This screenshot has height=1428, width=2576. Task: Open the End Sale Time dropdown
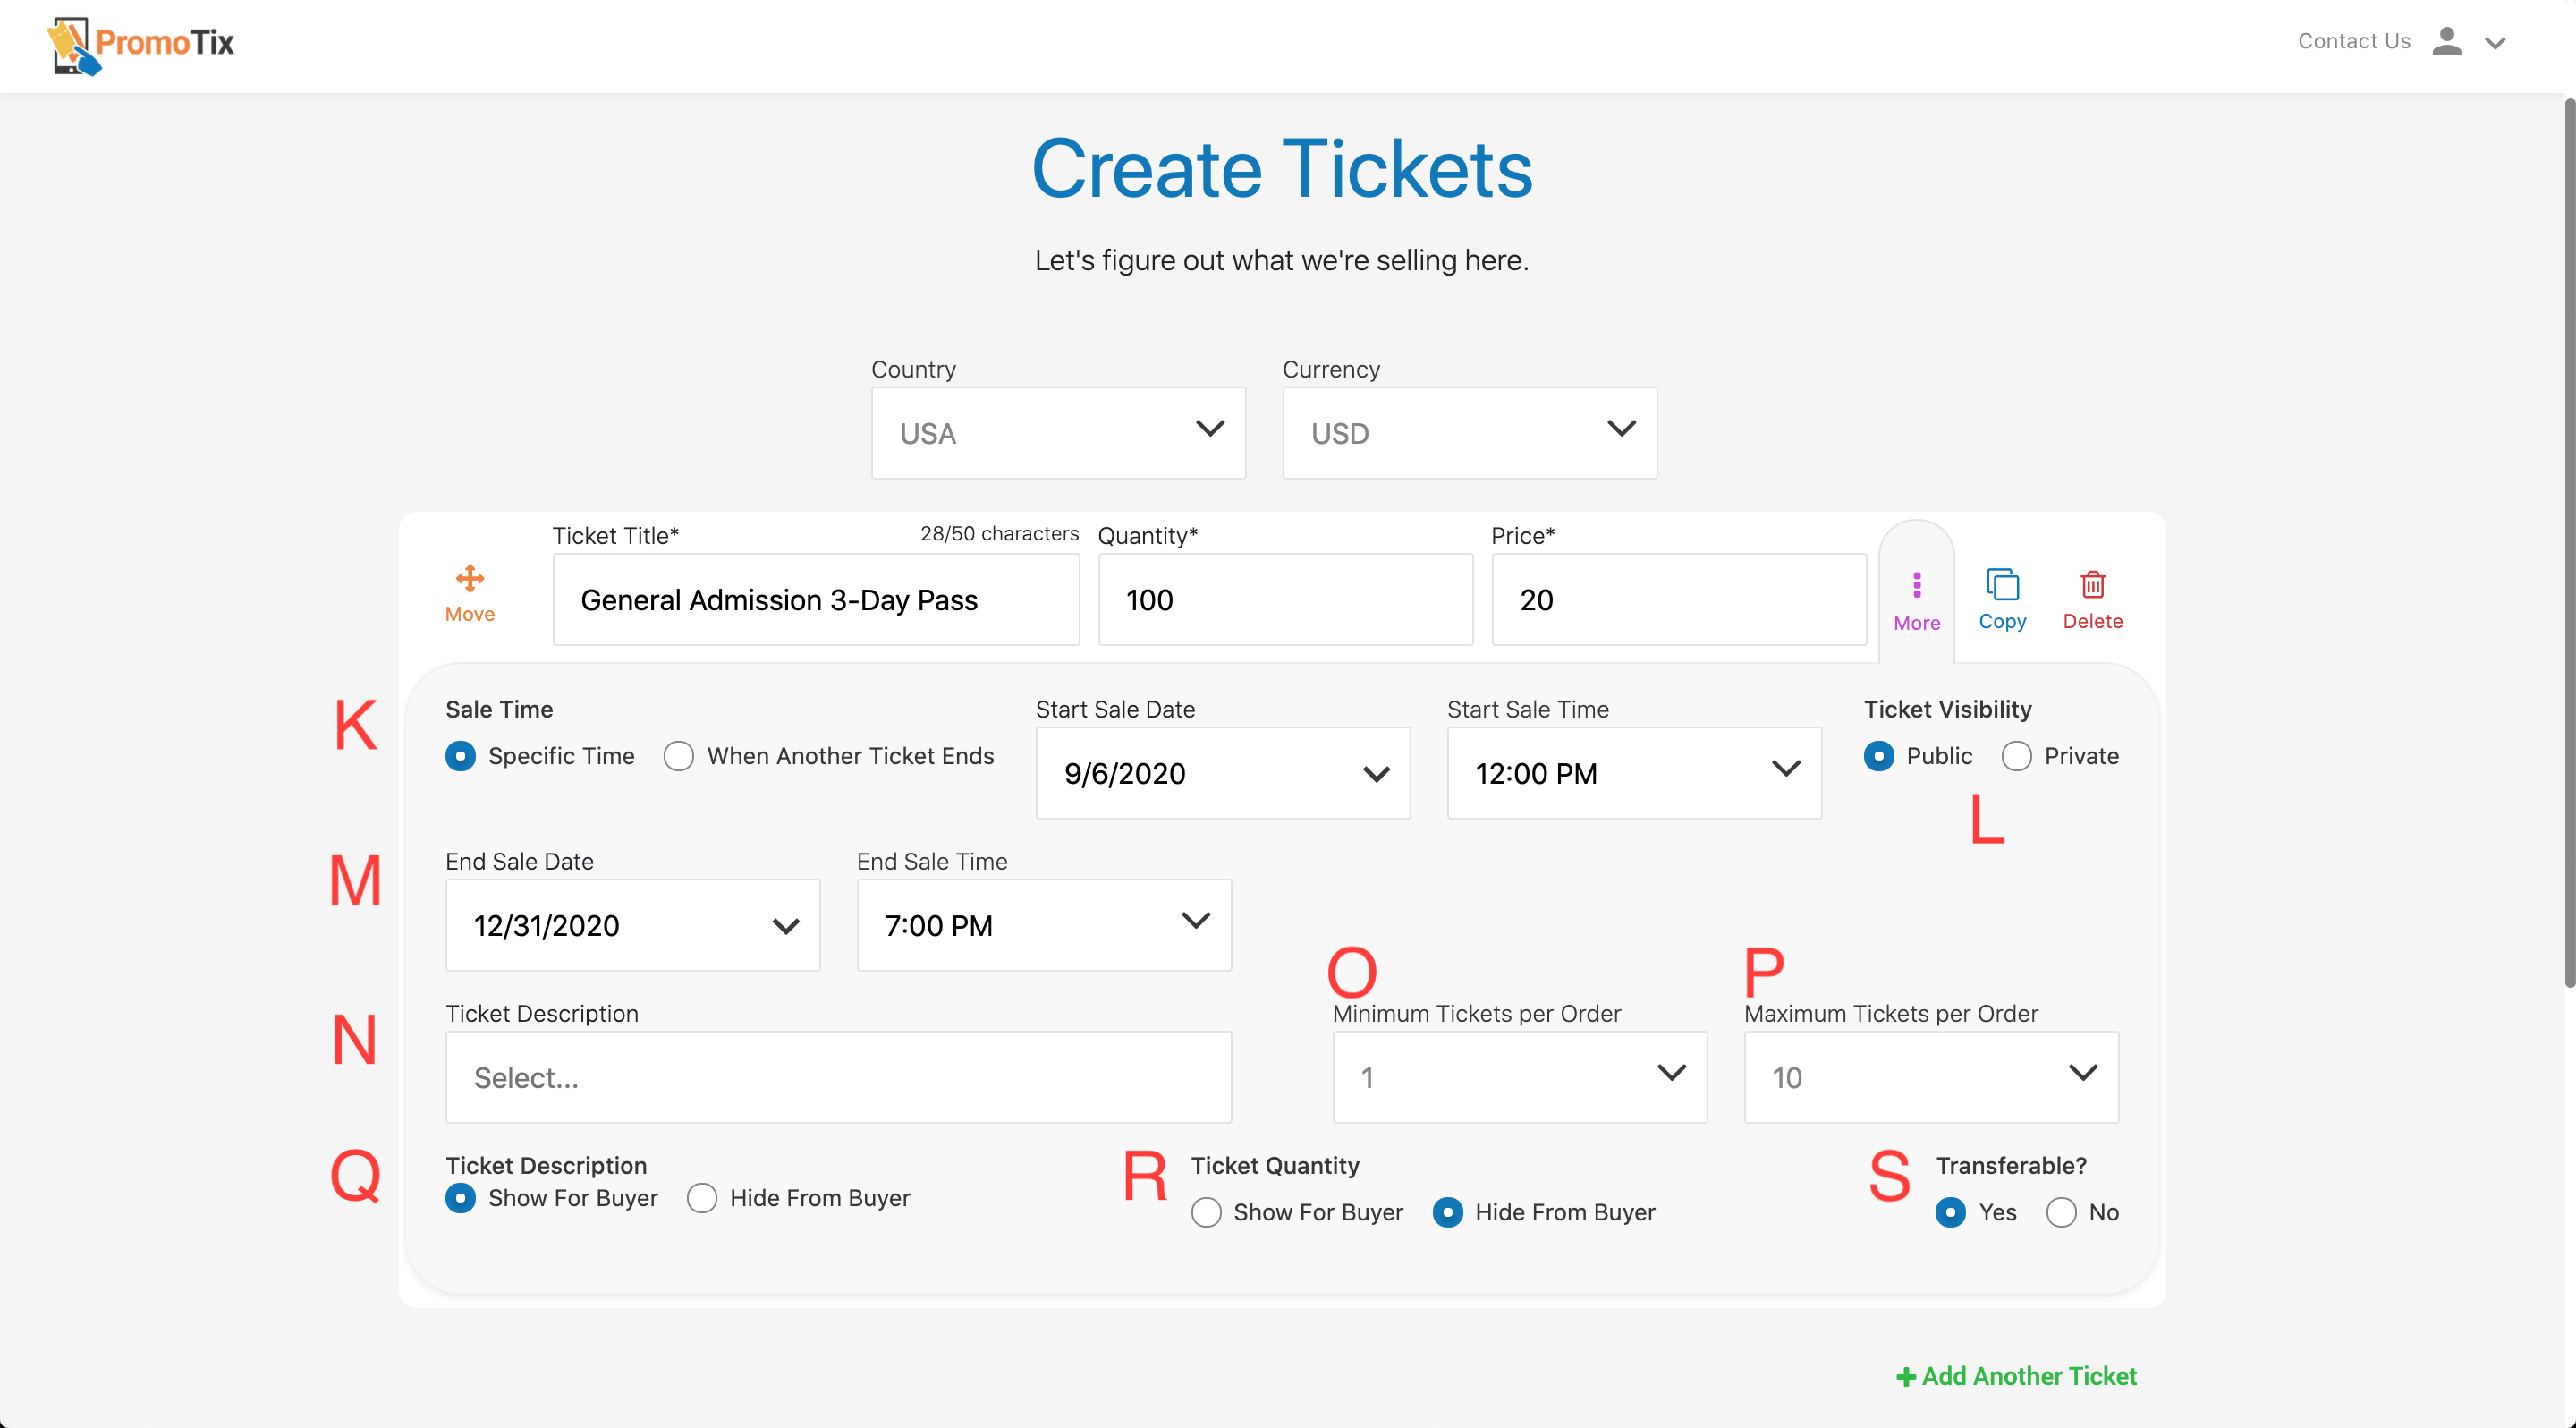point(1043,925)
